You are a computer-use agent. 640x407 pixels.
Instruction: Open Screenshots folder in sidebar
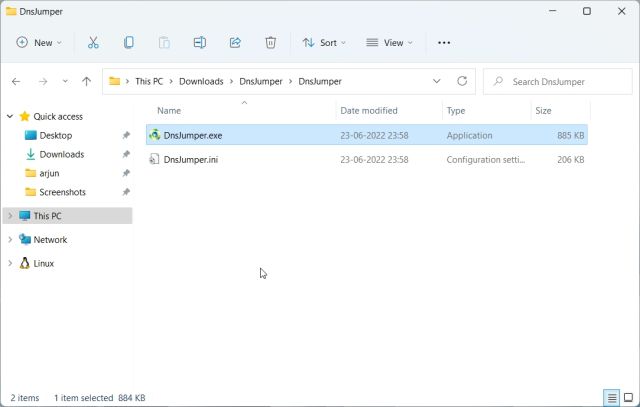tap(62, 192)
